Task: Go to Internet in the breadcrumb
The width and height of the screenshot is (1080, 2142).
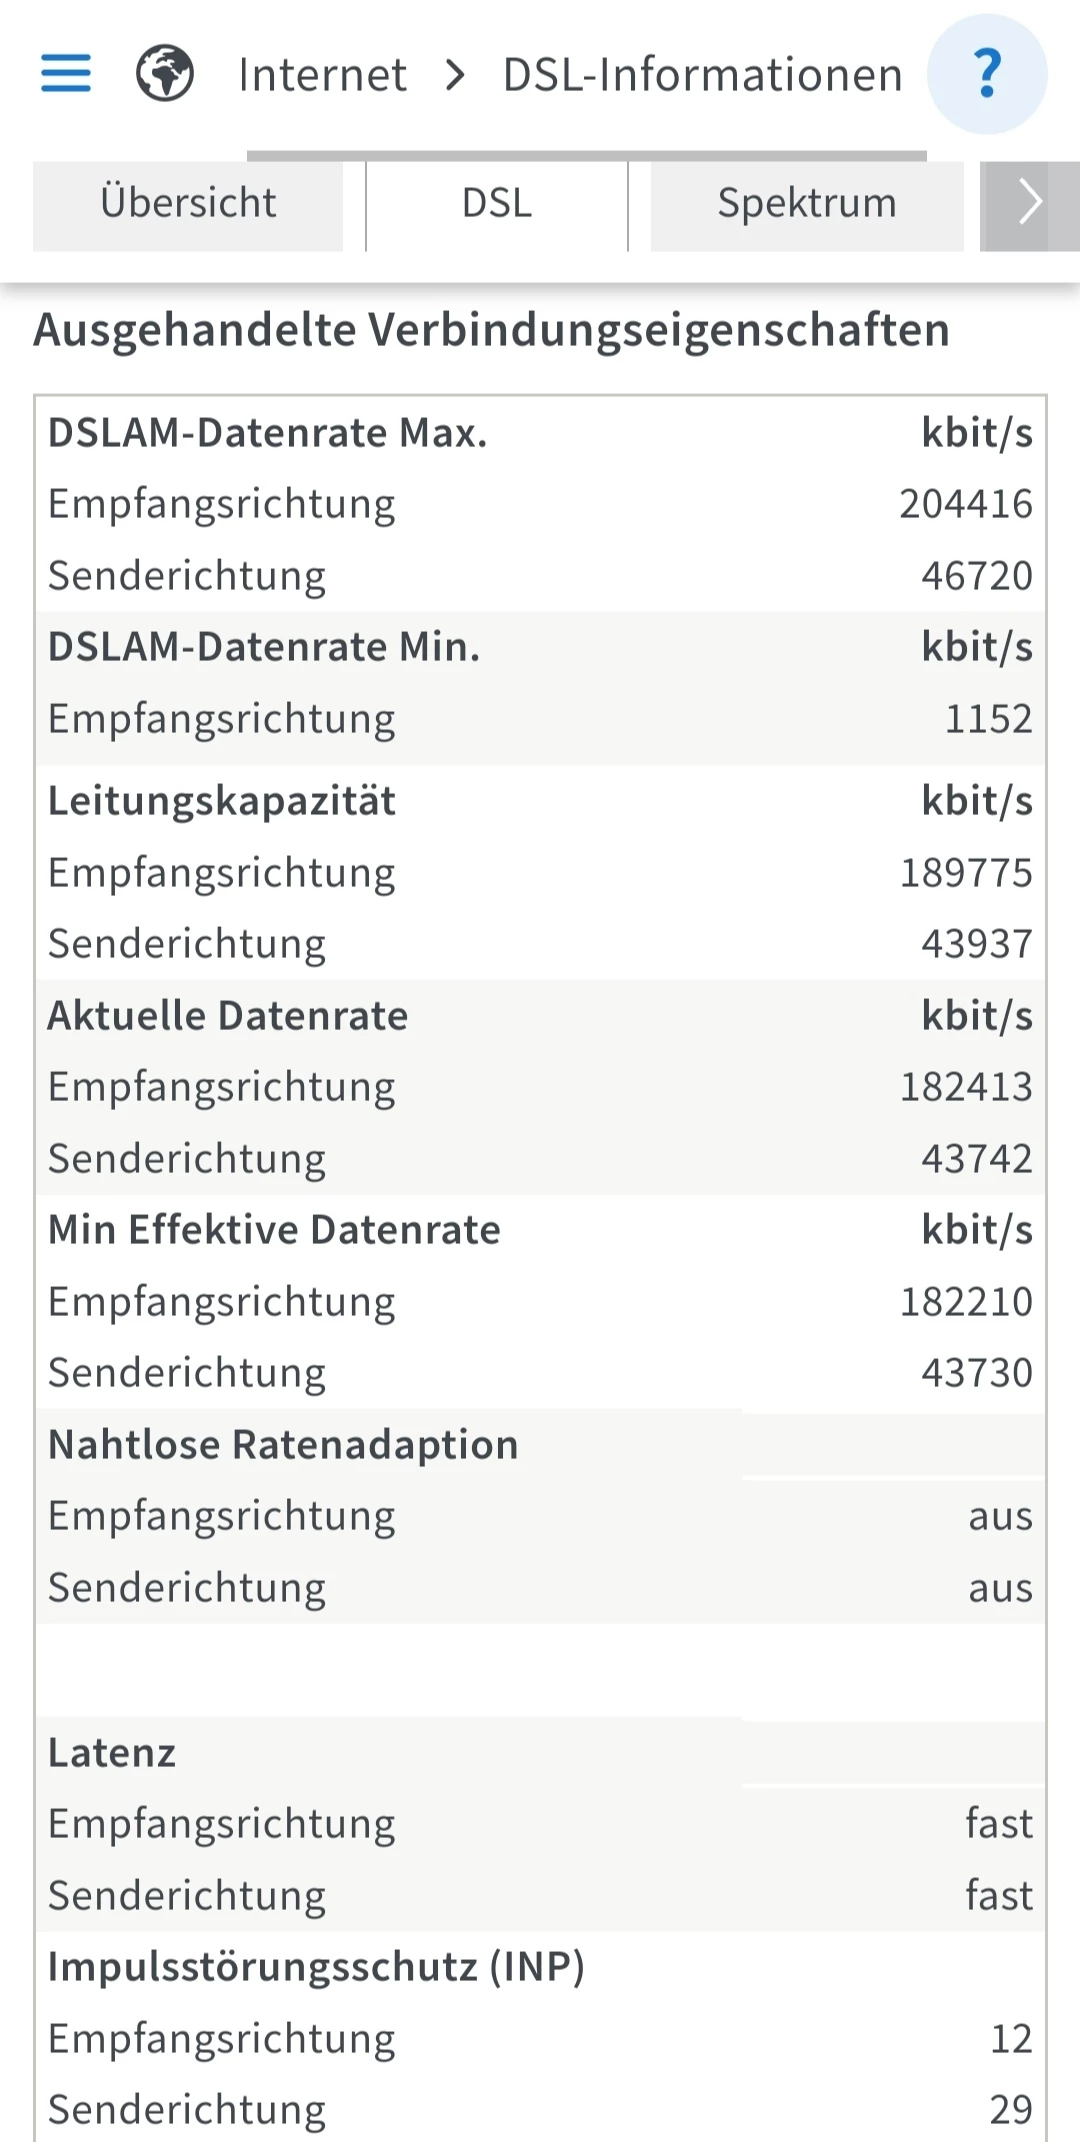Action: [x=322, y=75]
